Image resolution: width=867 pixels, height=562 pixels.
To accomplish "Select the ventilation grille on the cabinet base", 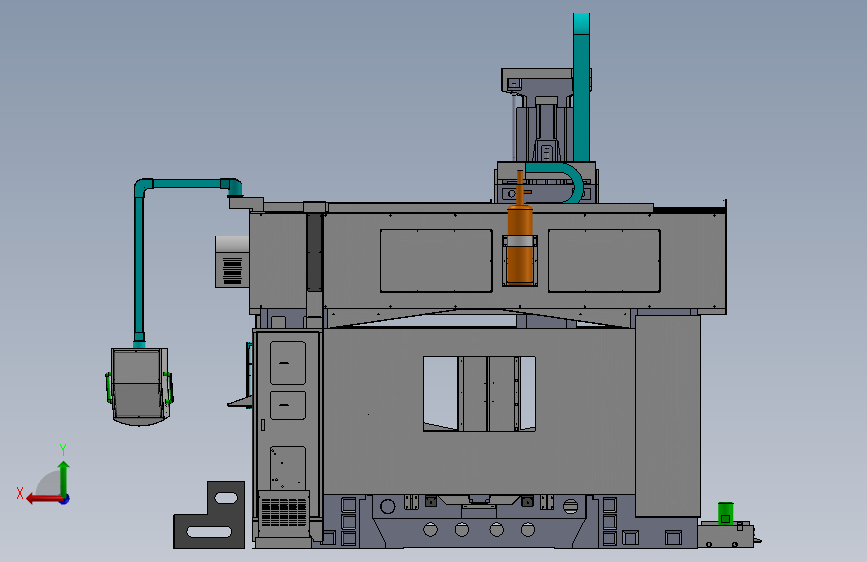I will [284, 512].
